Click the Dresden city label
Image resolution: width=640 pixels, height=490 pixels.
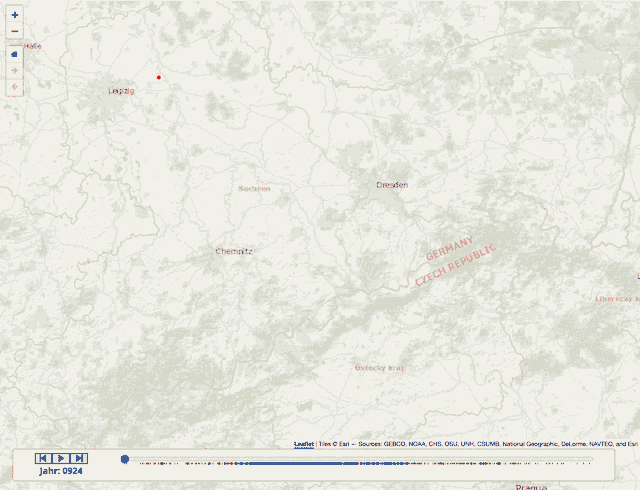(x=392, y=185)
